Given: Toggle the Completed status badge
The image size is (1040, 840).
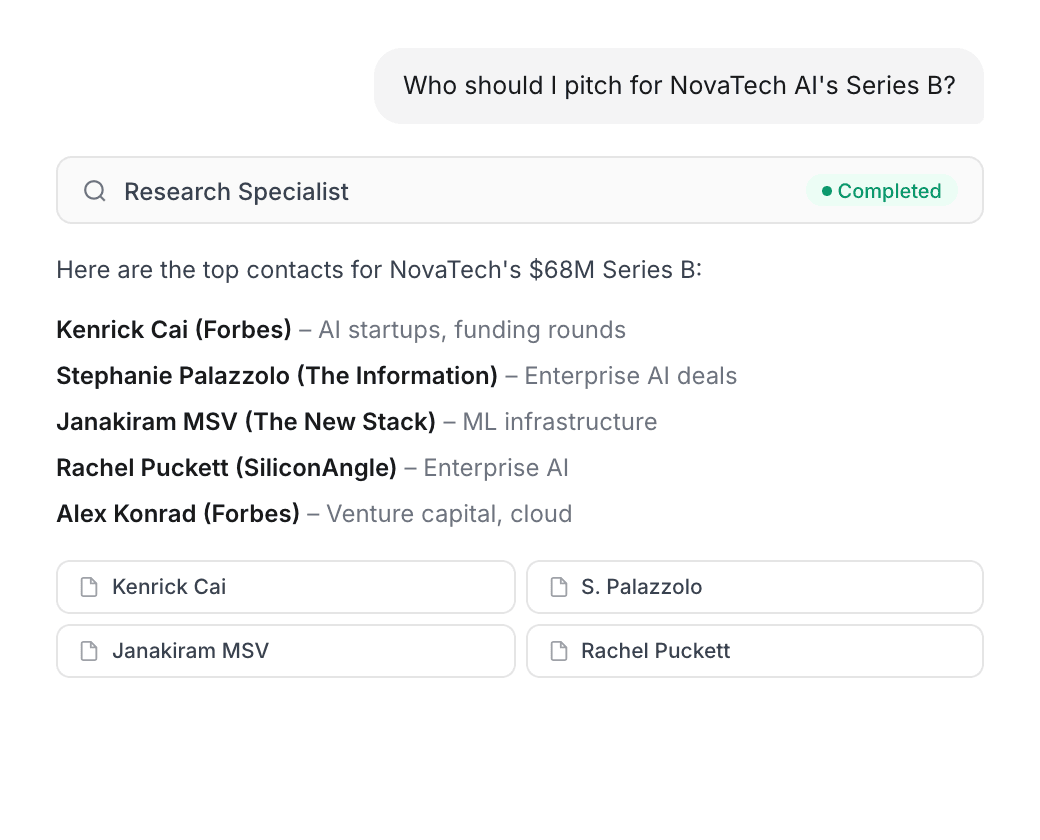Looking at the screenshot, I should 882,190.
